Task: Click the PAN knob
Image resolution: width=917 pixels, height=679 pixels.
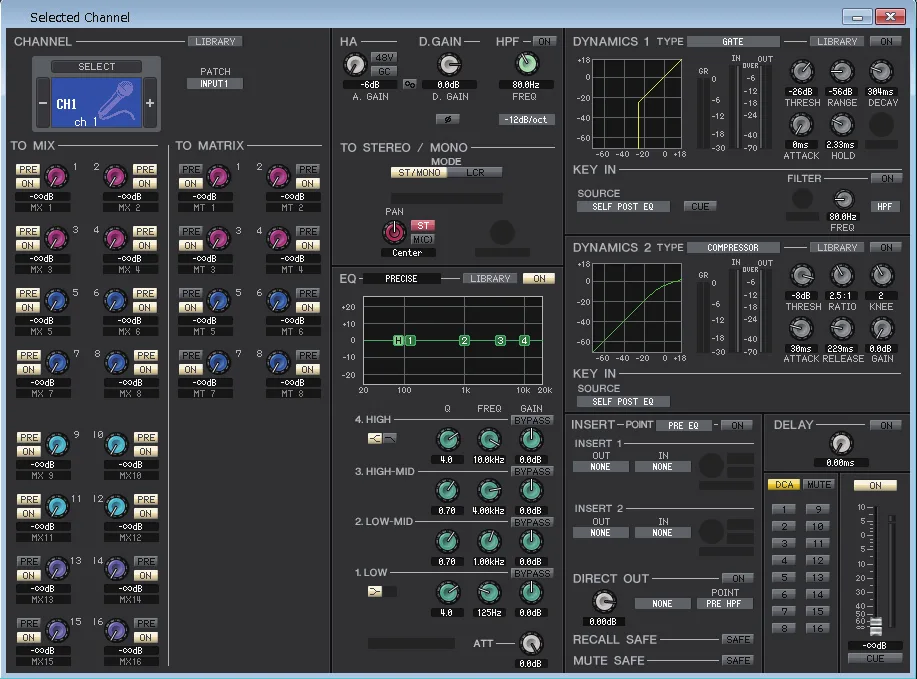Action: tap(394, 232)
